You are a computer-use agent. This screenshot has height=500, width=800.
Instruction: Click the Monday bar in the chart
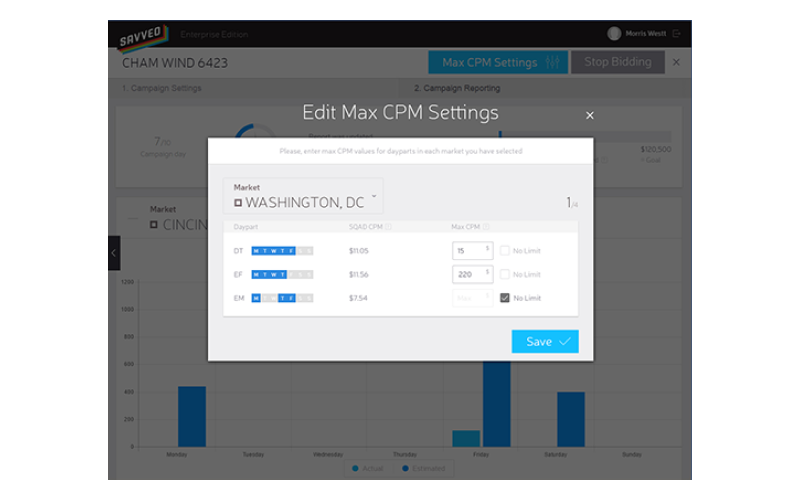(x=192, y=416)
